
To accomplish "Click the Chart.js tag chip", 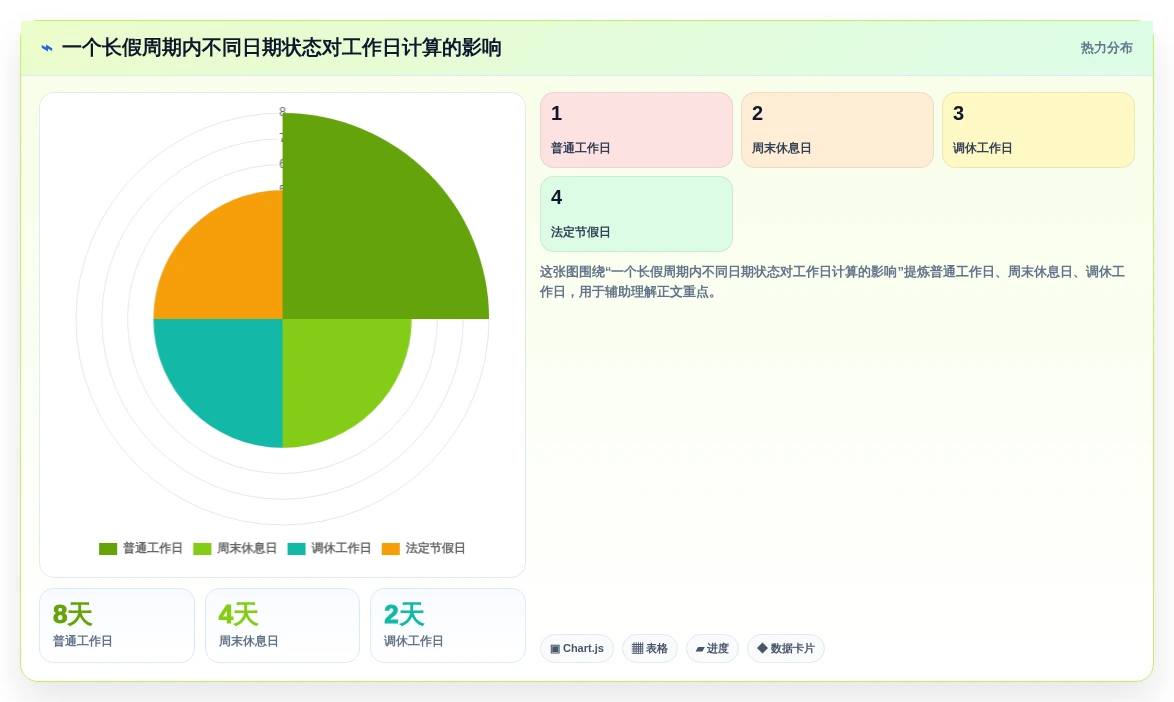I will click(x=577, y=648).
